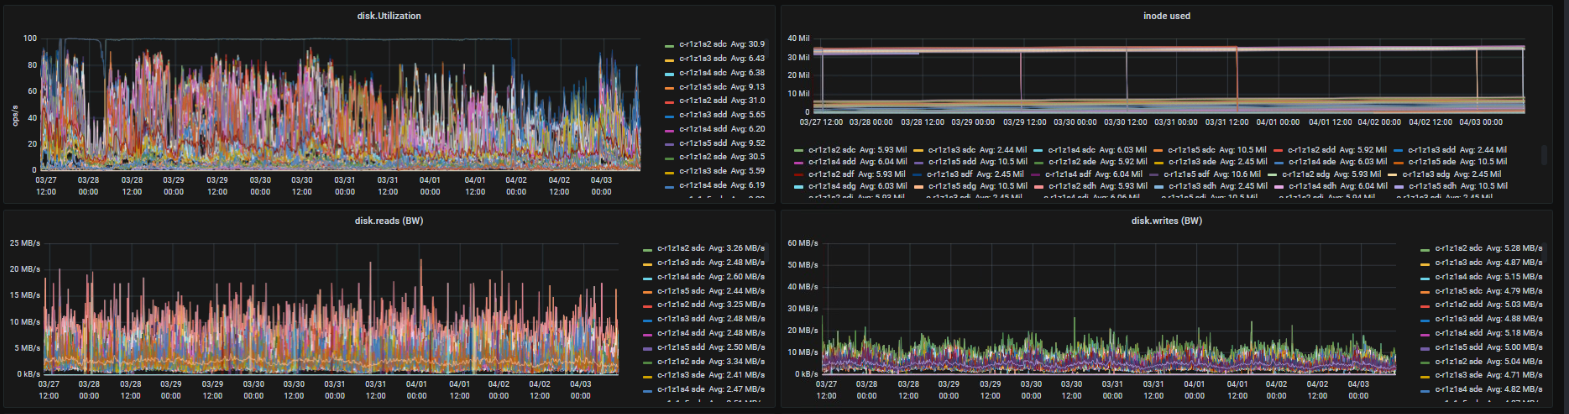The height and width of the screenshot is (414, 1569).
Task: Toggle c-r1z1s5 sdd series in disk.Utilization legend
Action: (x=721, y=143)
